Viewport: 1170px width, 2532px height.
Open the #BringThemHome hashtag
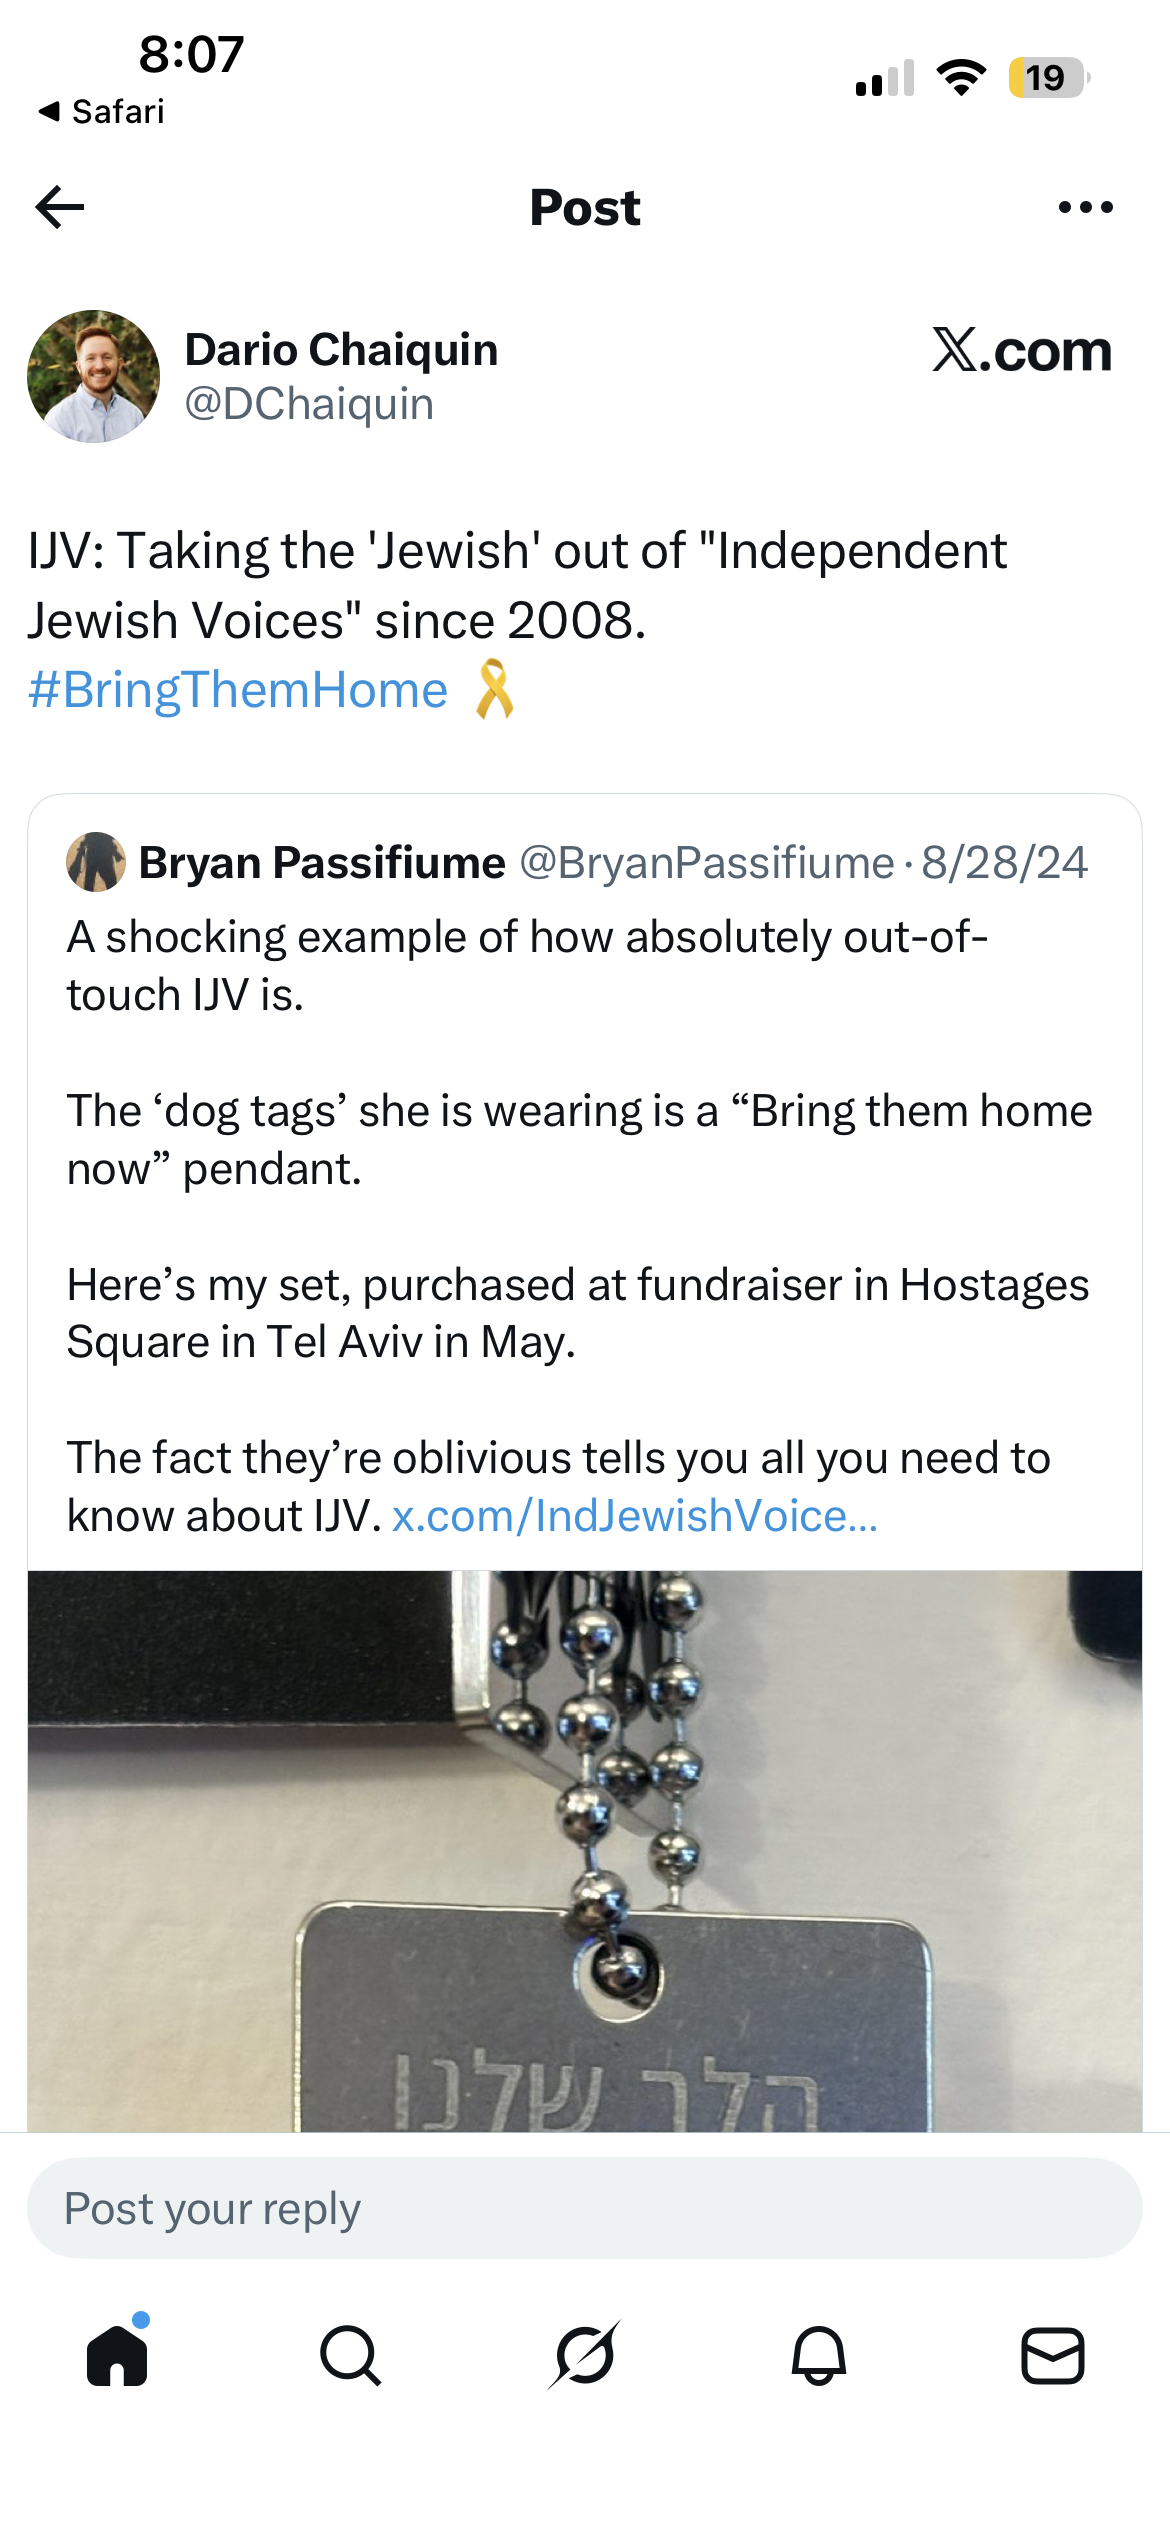238,690
